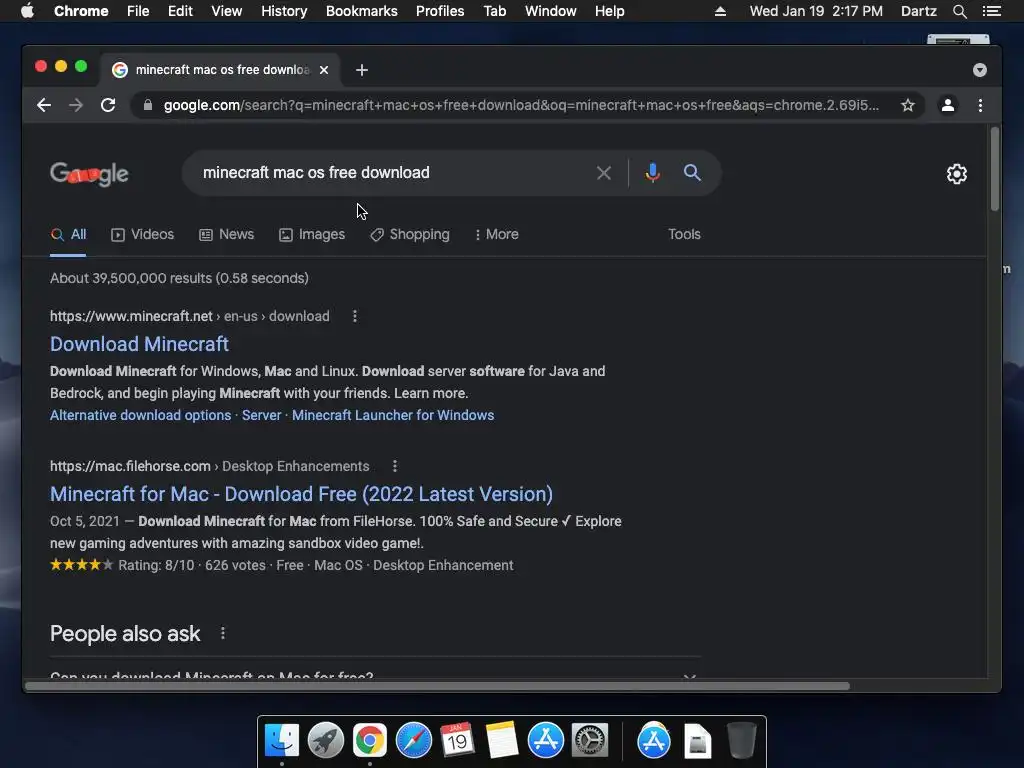Open the Trash in the Dock
Screen dimensions: 1024x768
tap(741, 741)
